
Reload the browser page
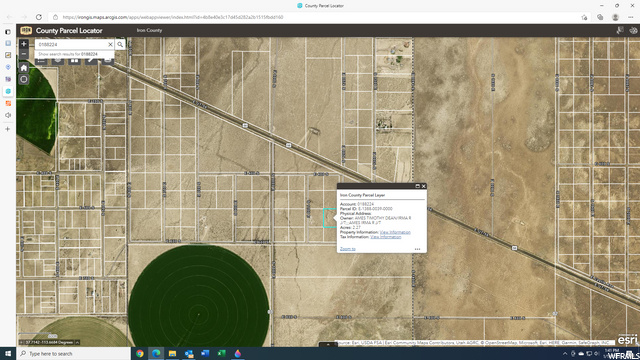(39, 17)
